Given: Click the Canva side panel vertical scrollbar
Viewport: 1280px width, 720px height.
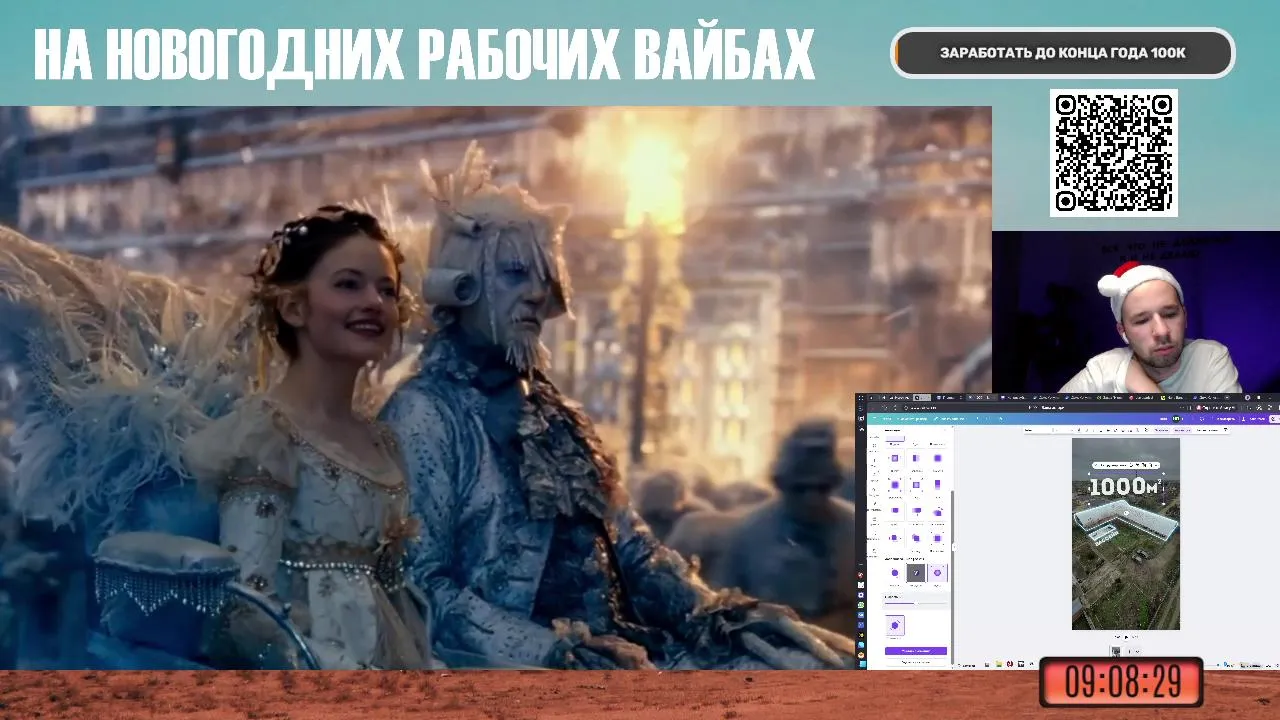Looking at the screenshot, I should point(952,577).
